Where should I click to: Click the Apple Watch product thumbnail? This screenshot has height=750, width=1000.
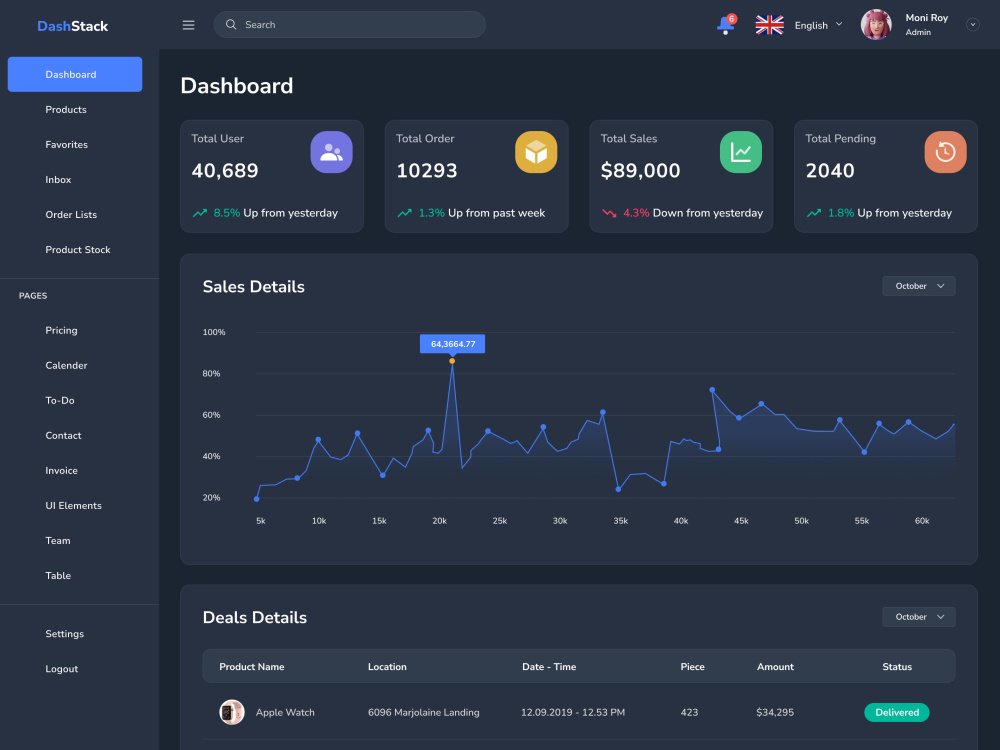[x=232, y=712]
